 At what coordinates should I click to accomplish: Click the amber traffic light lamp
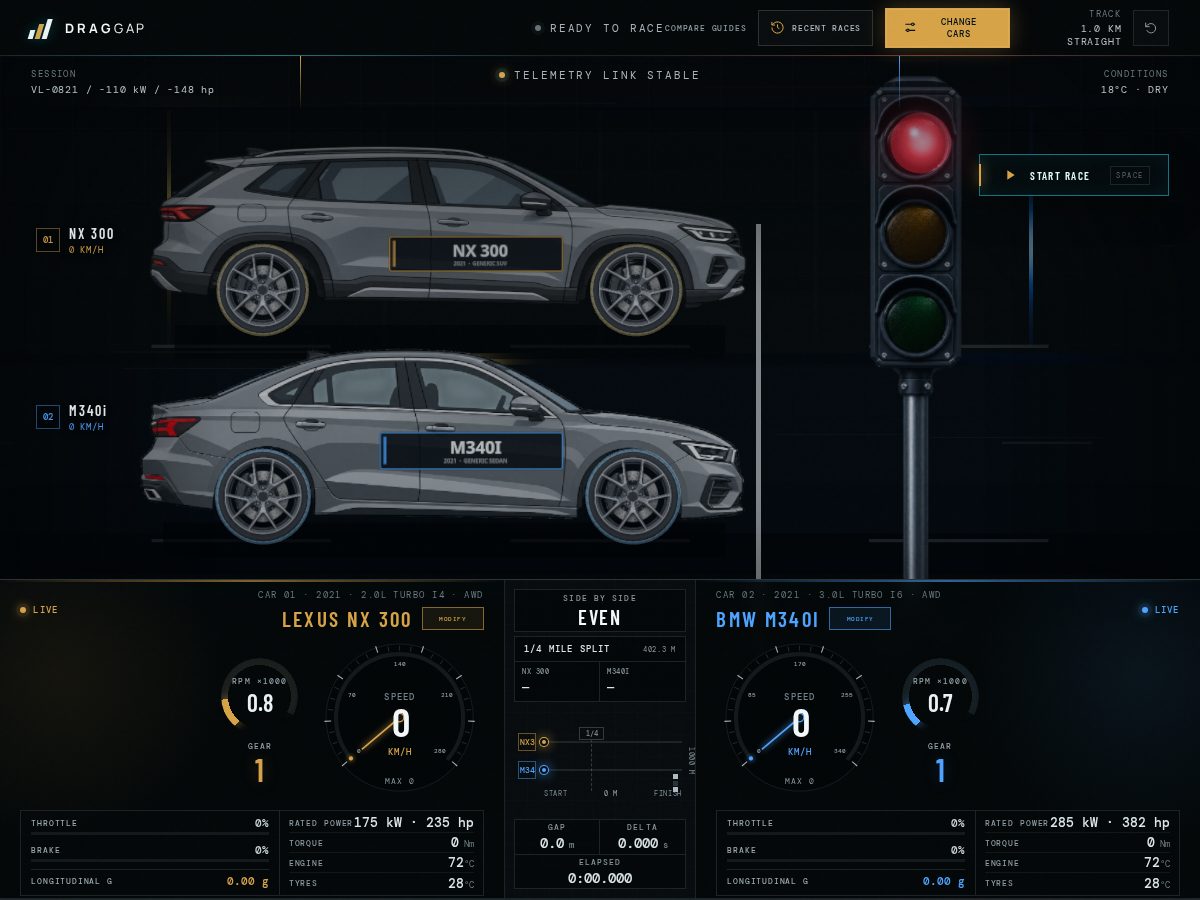pyautogui.click(x=916, y=232)
